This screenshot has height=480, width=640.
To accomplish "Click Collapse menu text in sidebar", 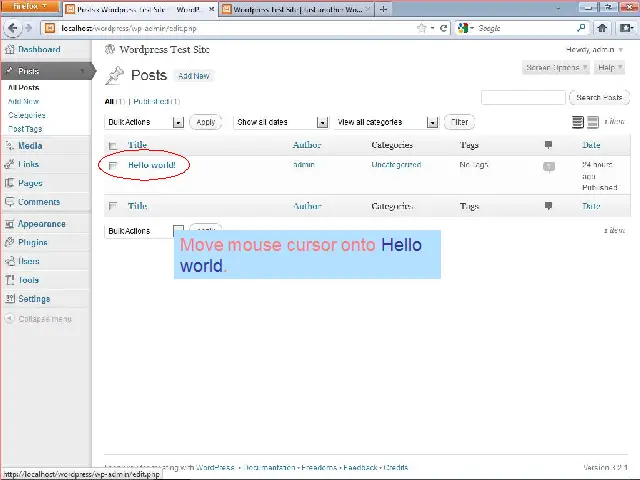I will coord(45,319).
